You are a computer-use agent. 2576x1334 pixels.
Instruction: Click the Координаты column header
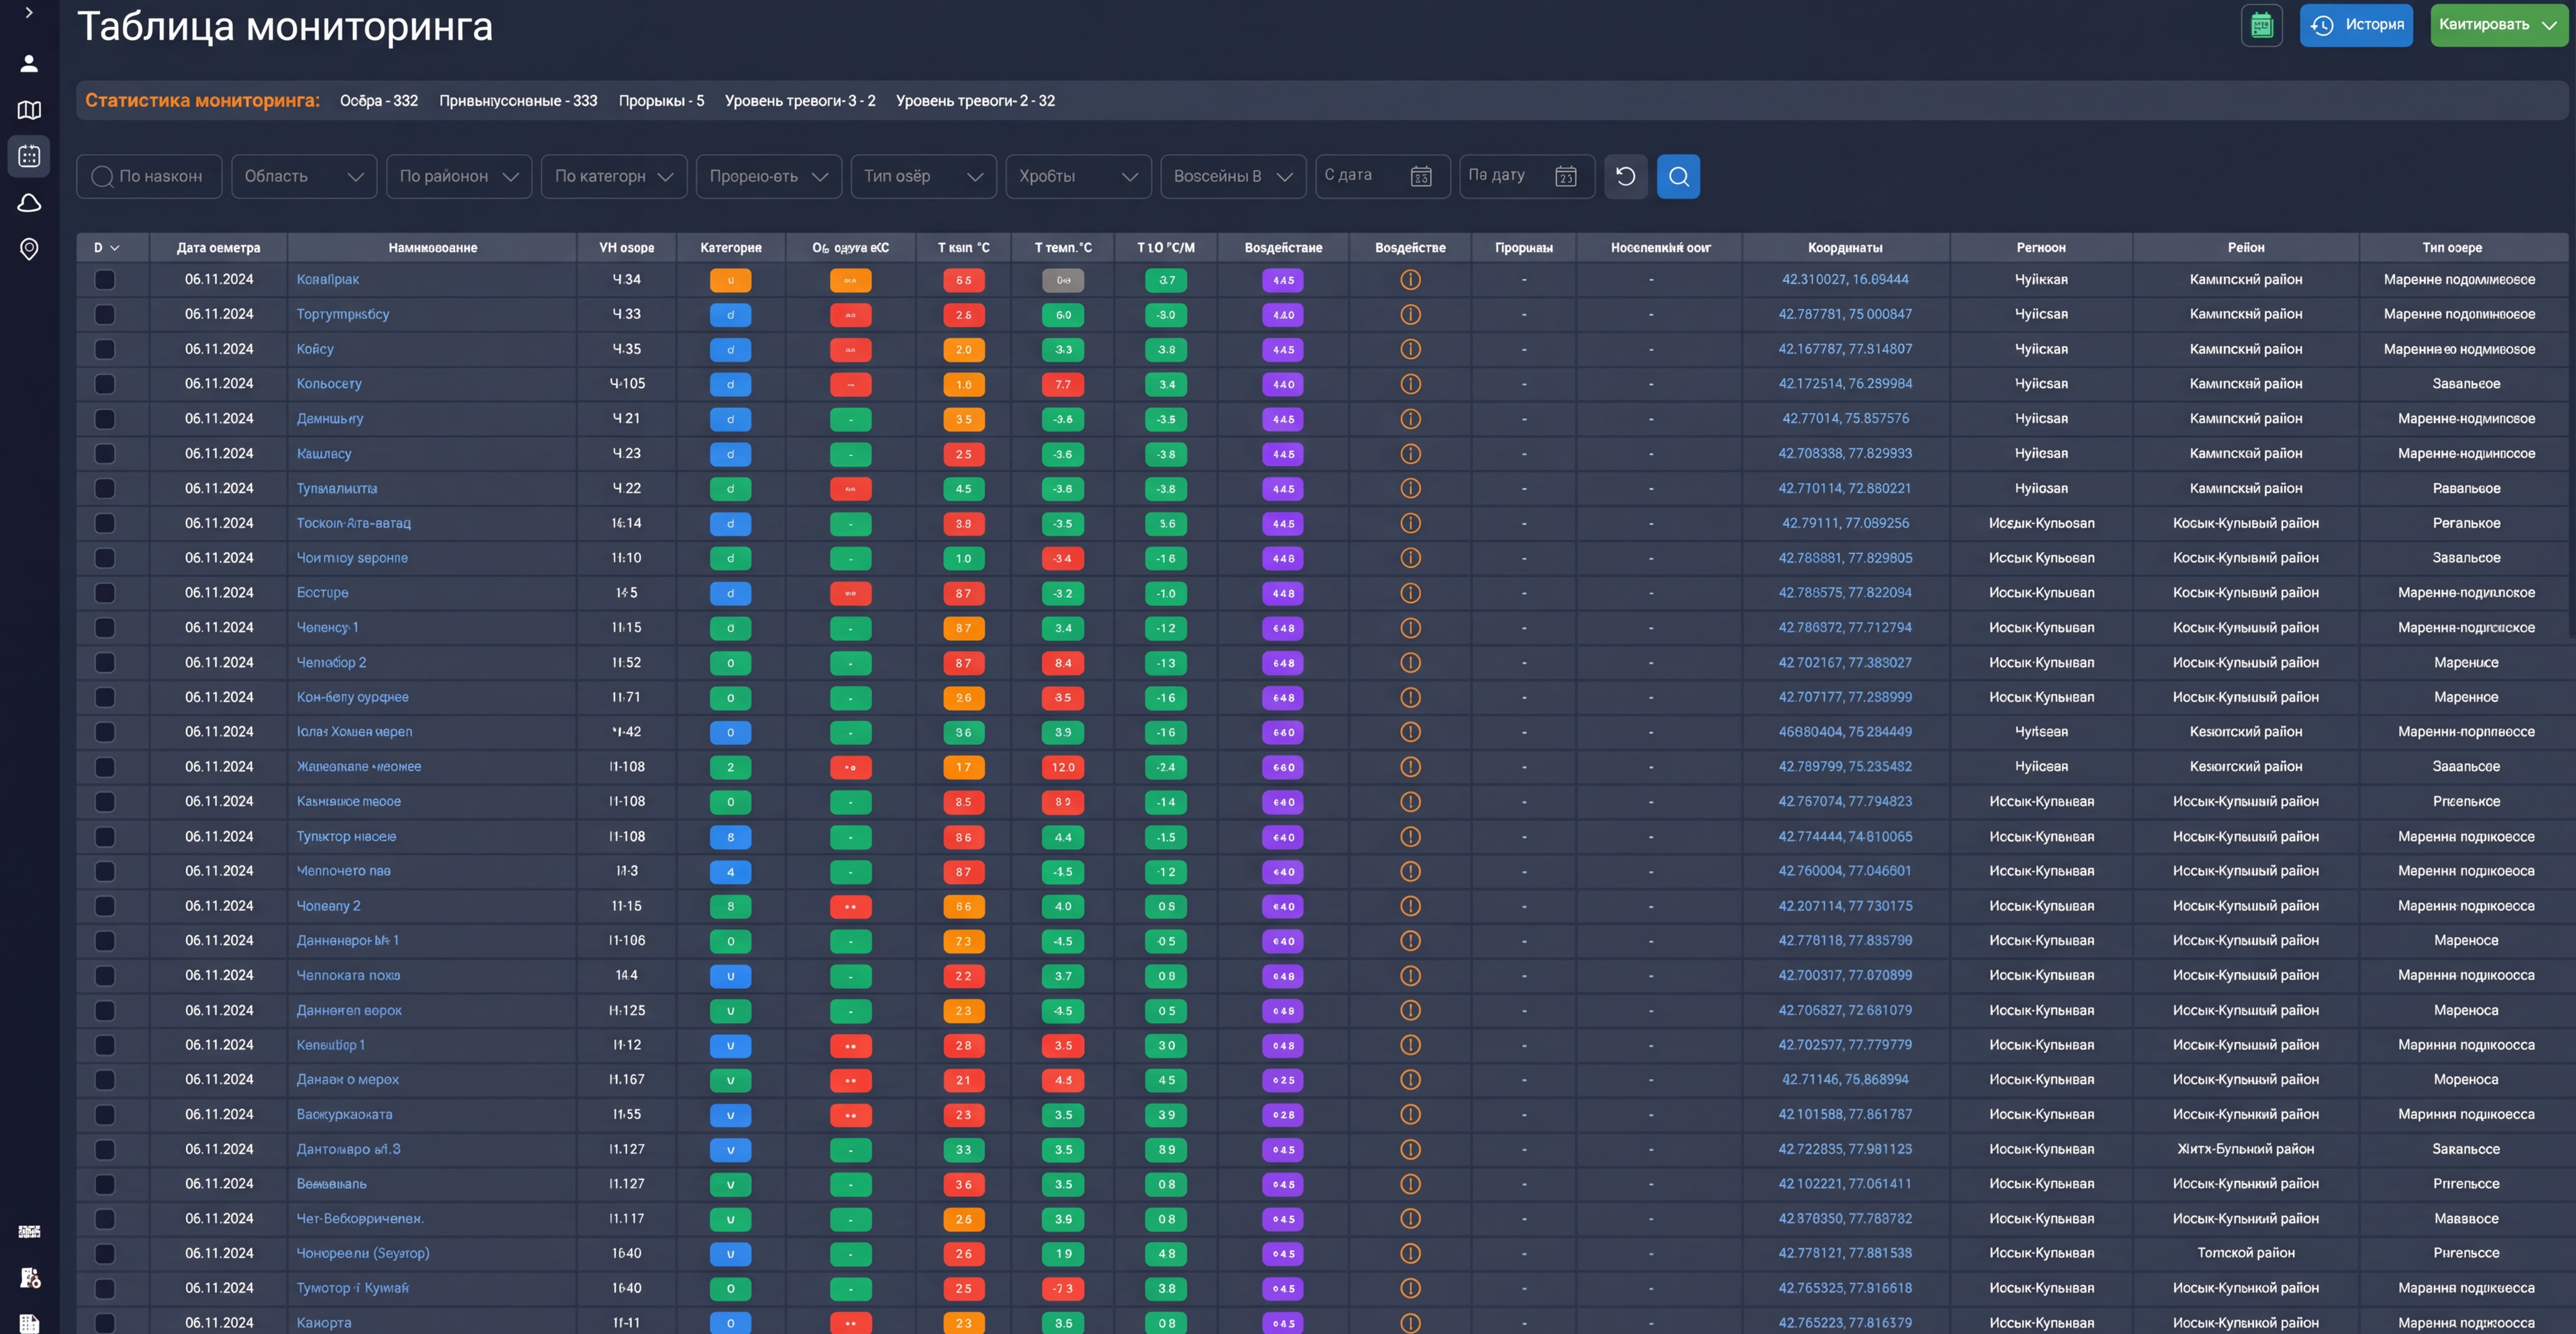[x=1844, y=248]
